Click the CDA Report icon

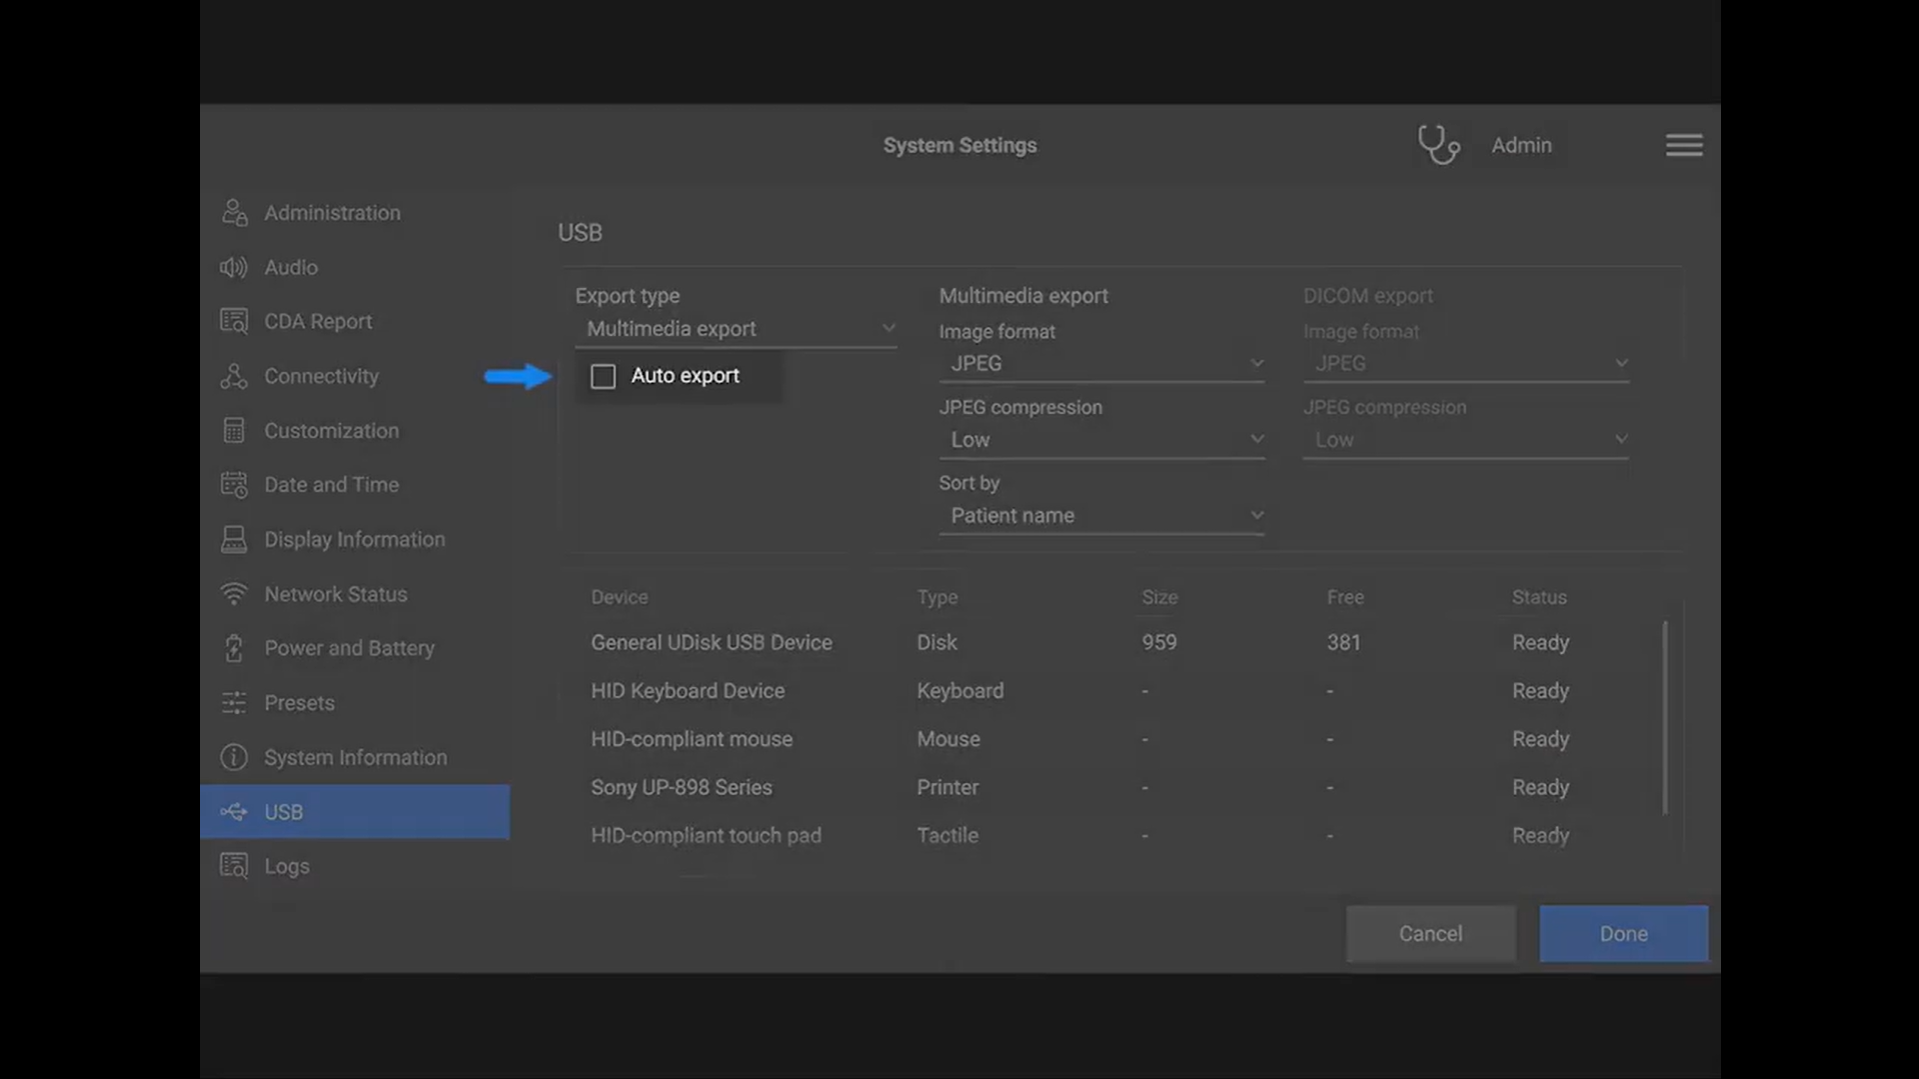pos(234,321)
